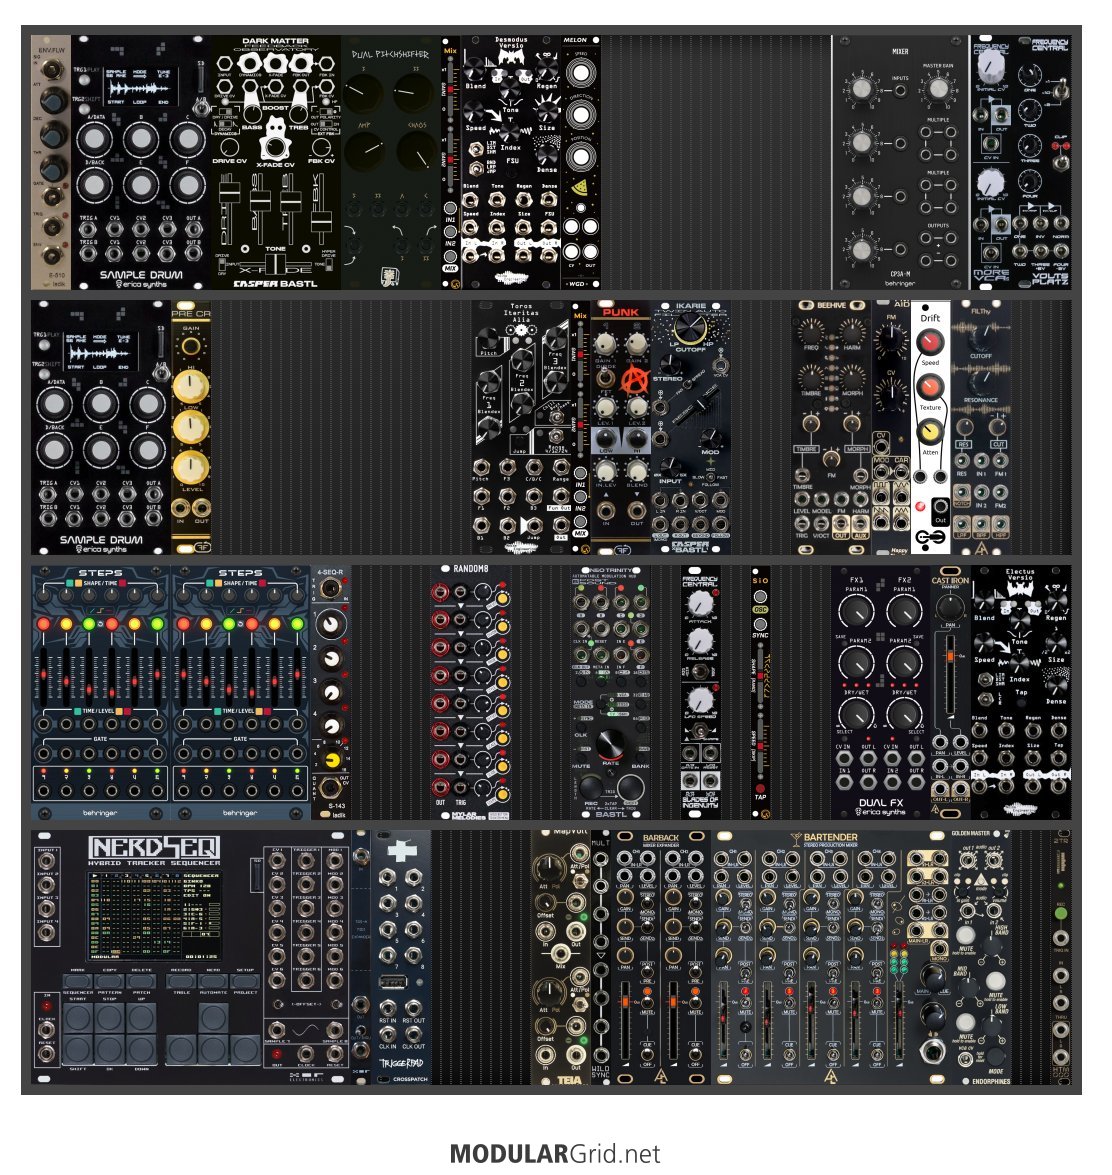Screen dimensions: 1112x1175
Task: Select the beige ENV/FLW E-510 module
Action: (52, 162)
